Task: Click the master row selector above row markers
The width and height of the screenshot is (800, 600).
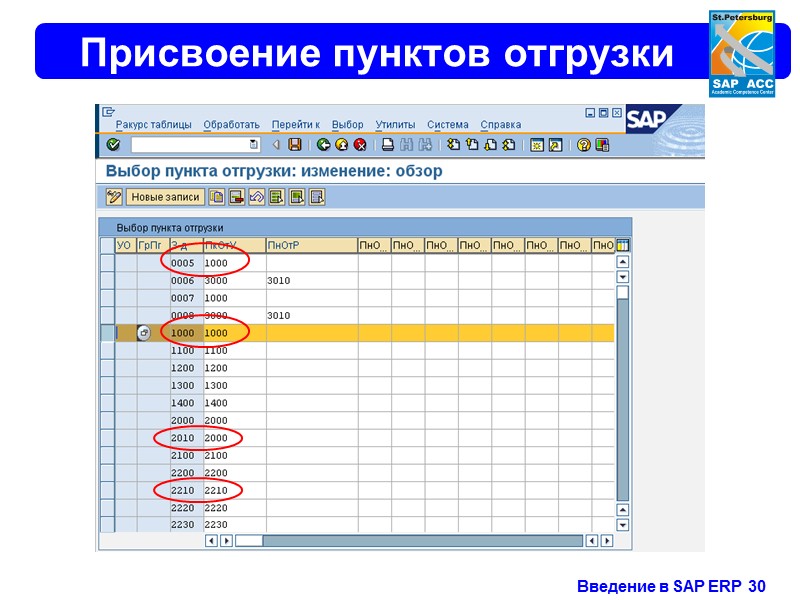Action: (x=107, y=245)
